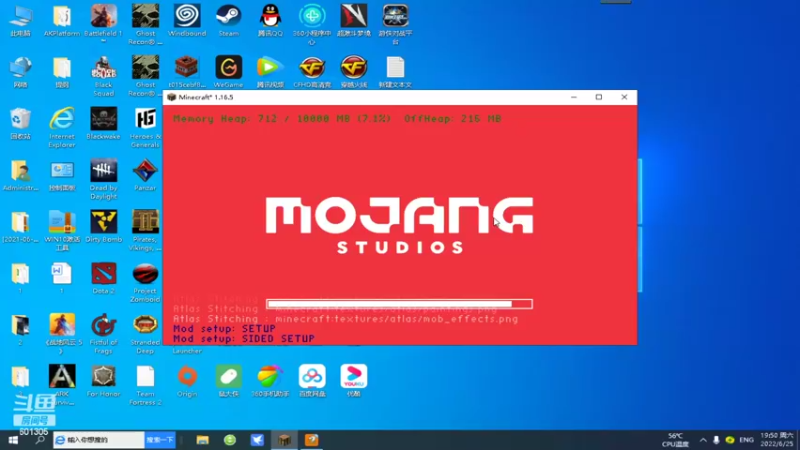Open Dirty Bomb desktop shortcut
Image resolution: width=800 pixels, height=450 pixels.
tap(104, 227)
